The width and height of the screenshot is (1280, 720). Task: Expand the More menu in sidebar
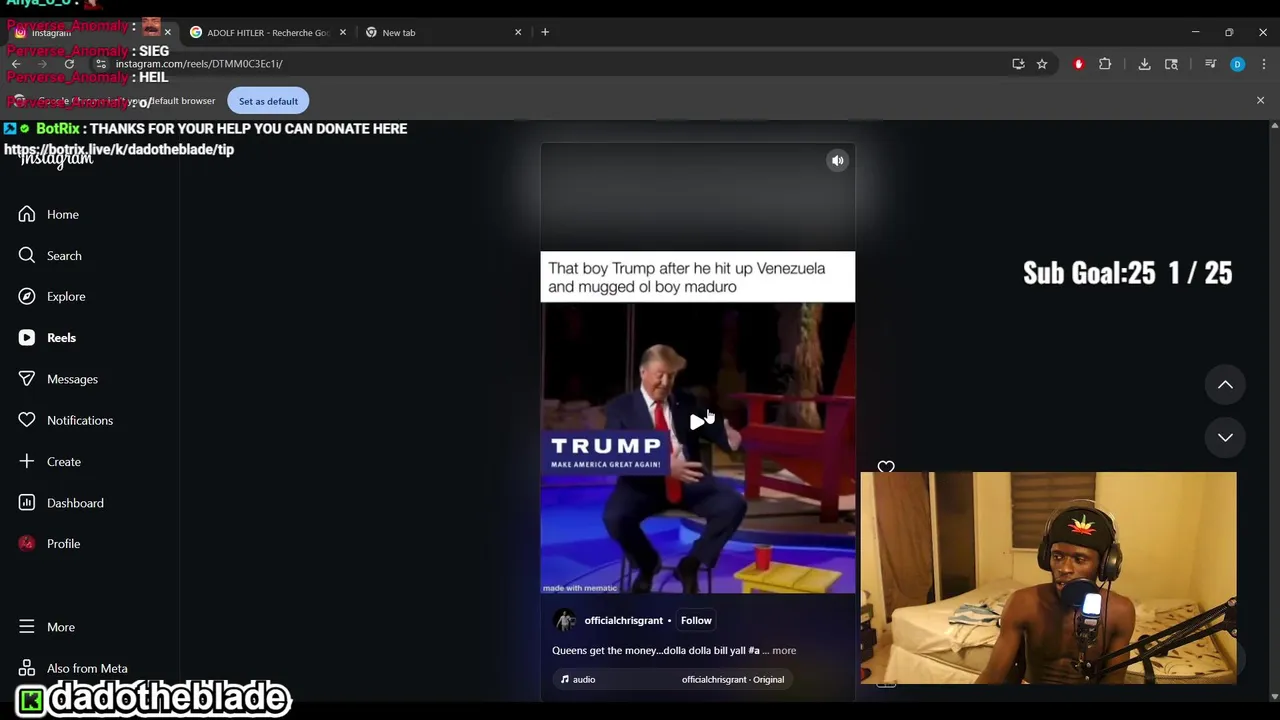[x=46, y=627]
